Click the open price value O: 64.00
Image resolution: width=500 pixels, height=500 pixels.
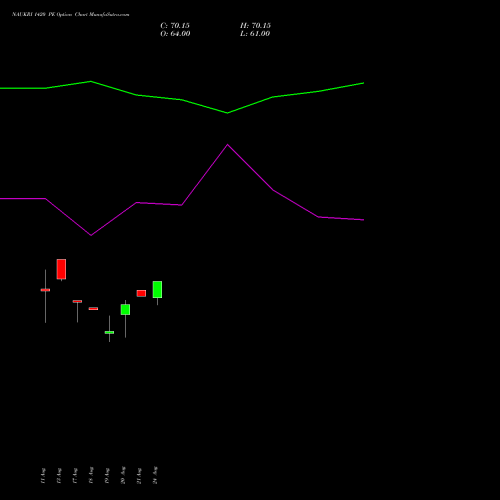175,34
